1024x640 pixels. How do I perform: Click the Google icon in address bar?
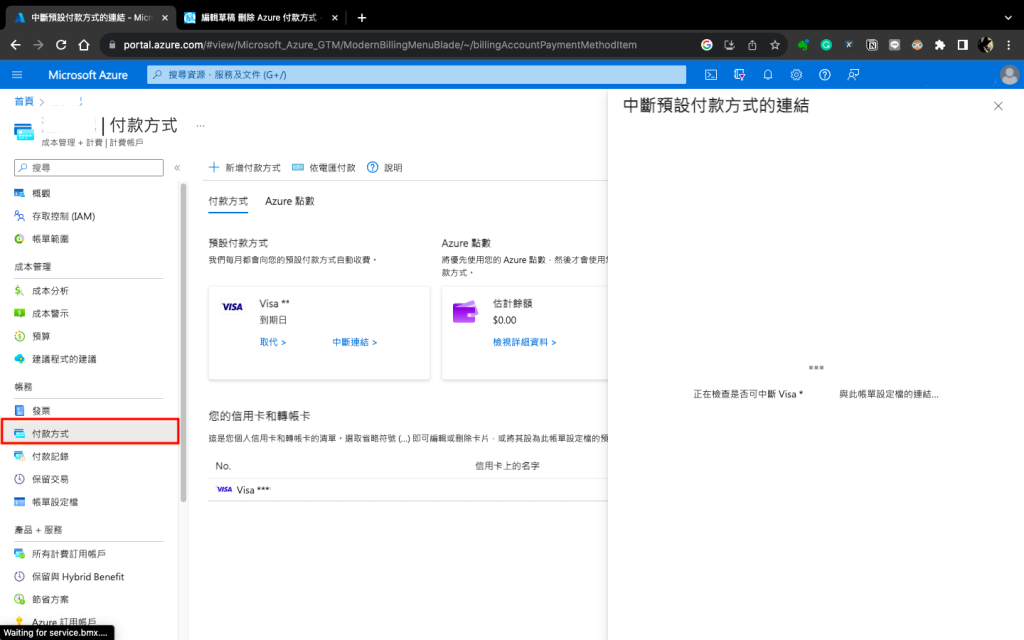pos(707,45)
